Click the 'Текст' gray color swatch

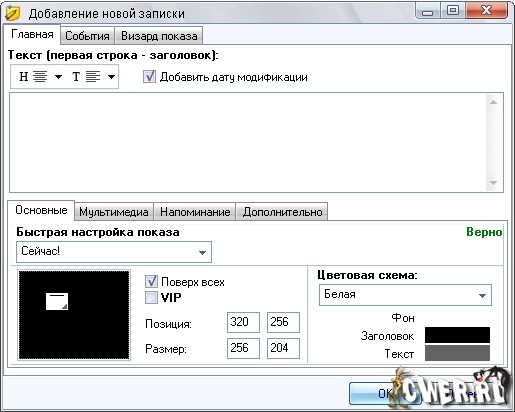[x=457, y=353]
